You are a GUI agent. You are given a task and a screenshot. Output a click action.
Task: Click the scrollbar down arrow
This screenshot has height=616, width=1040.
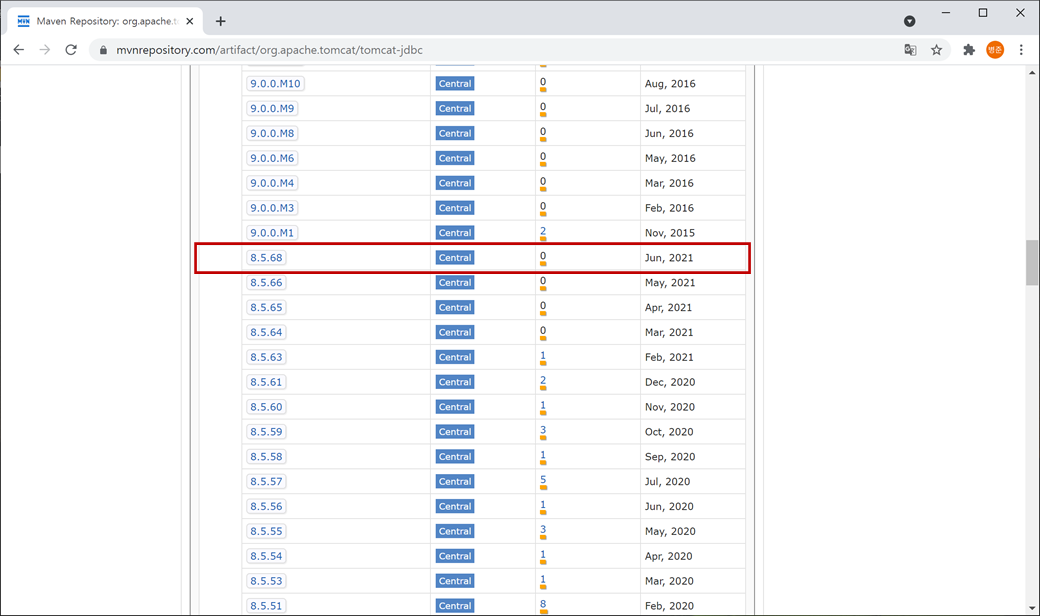[x=1032, y=608]
